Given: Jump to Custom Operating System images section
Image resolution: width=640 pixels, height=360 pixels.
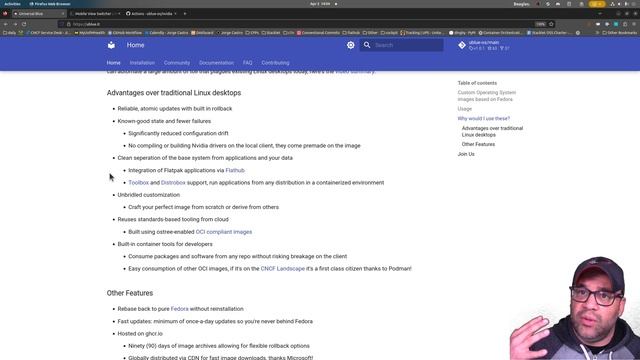Looking at the screenshot, I should click(x=487, y=96).
